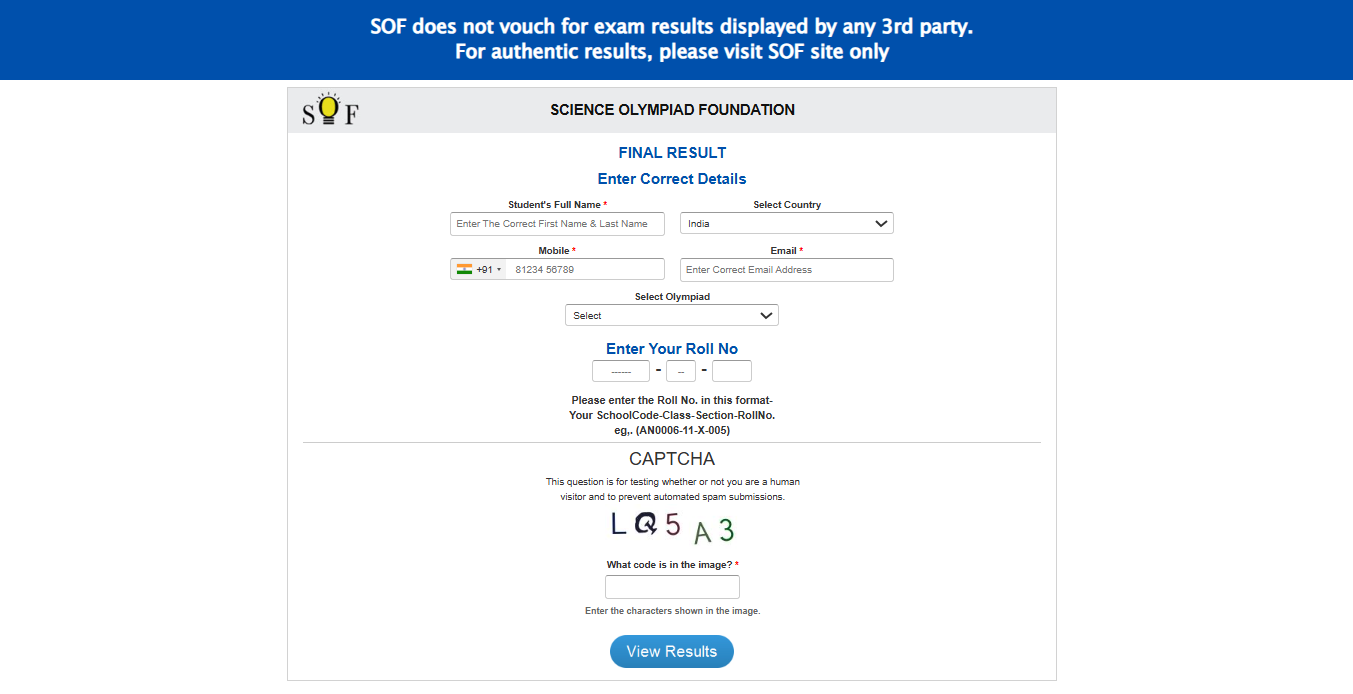The height and width of the screenshot is (694, 1353).
Task: Focus the CAPTCHA code entry field
Action: [x=672, y=587]
